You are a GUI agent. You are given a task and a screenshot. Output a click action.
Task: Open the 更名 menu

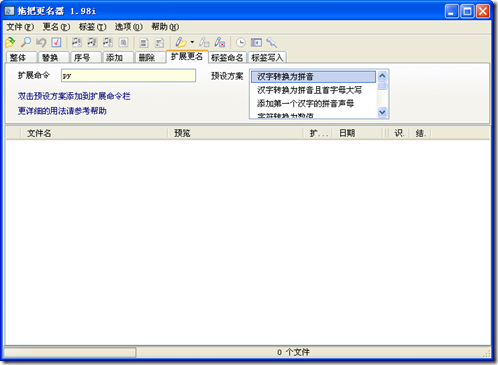(x=56, y=27)
